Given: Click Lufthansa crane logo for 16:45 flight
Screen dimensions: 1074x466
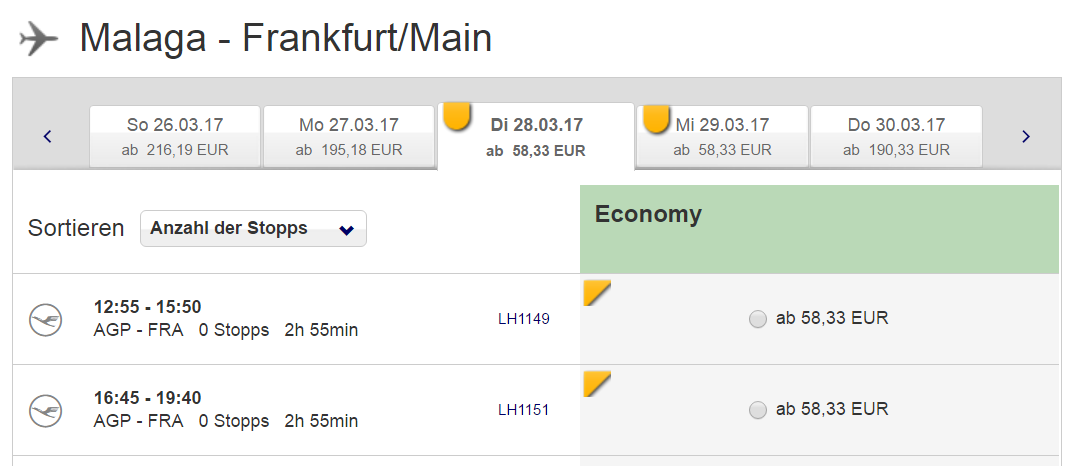Looking at the screenshot, I should (46, 410).
